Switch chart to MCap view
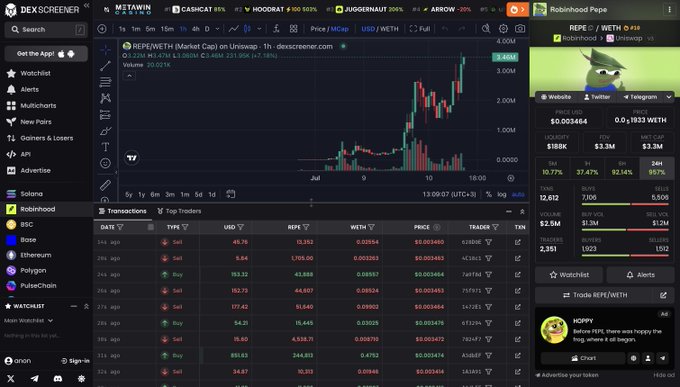680x387 pixels. [340, 29]
